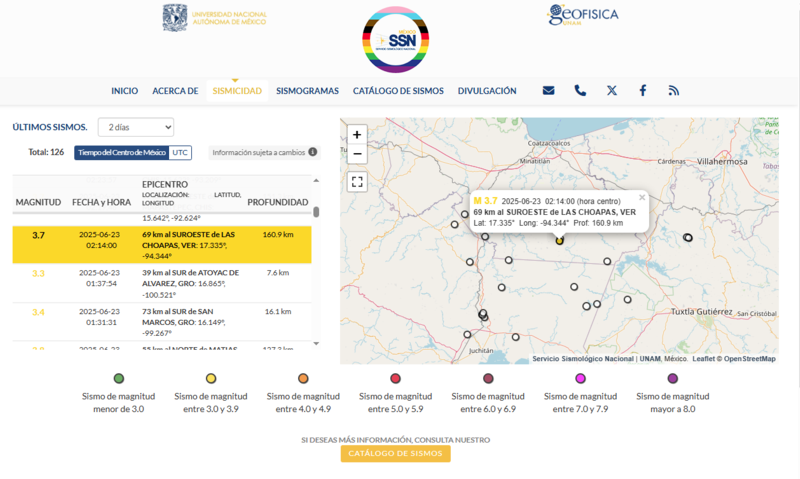The width and height of the screenshot is (800, 479).
Task: Close the M 3.7 map popup
Action: [x=642, y=197]
